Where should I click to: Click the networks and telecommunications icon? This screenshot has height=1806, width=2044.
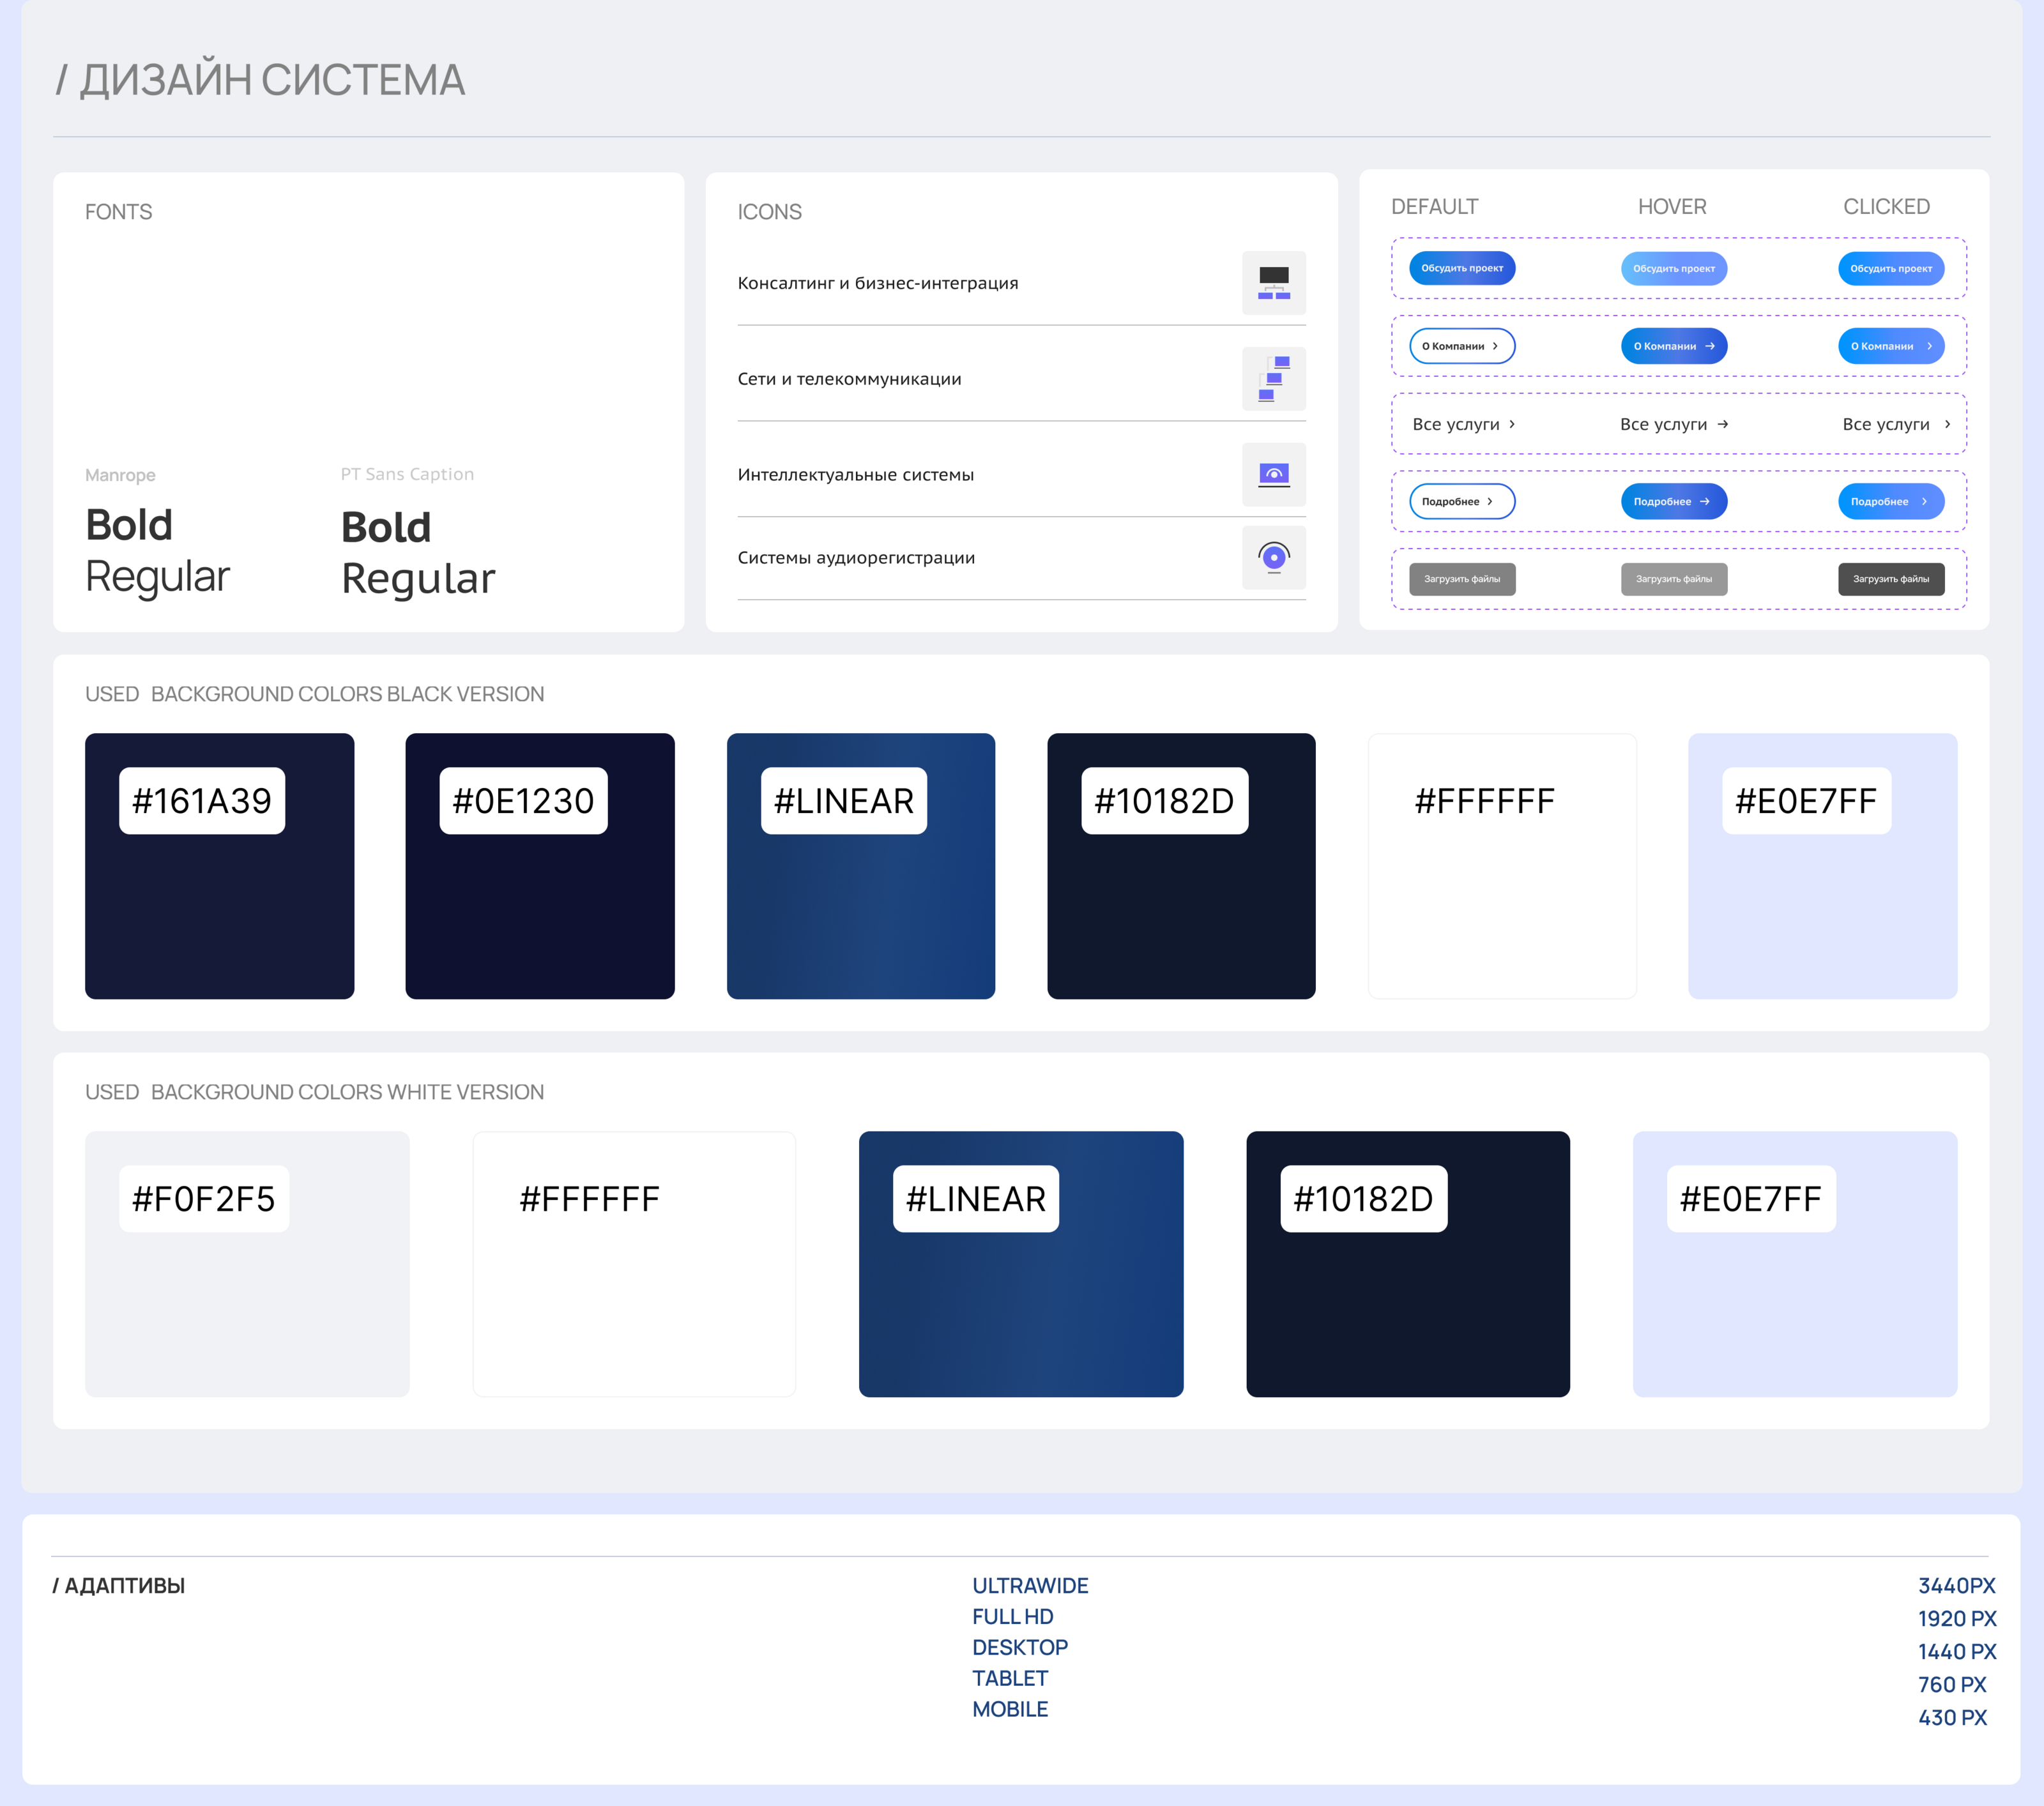pyautogui.click(x=1273, y=379)
